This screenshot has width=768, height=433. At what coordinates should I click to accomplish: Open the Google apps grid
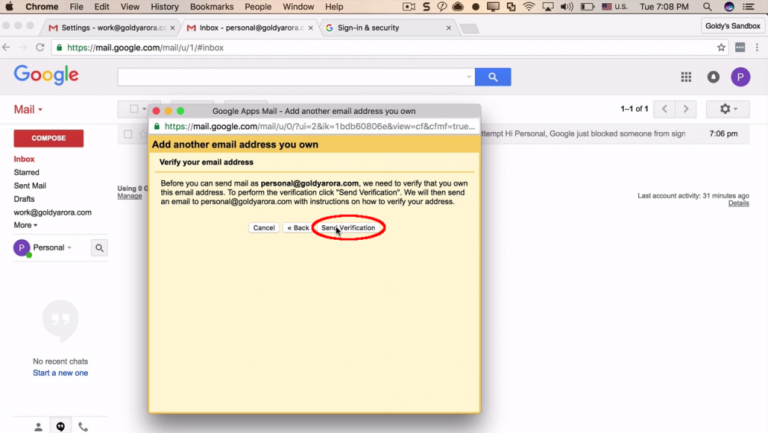(x=686, y=77)
